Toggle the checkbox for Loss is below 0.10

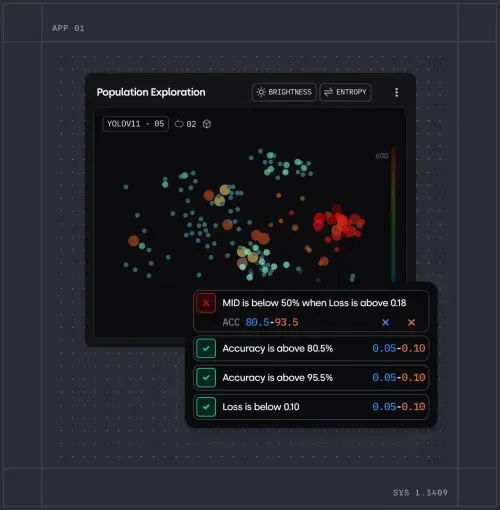click(206, 407)
